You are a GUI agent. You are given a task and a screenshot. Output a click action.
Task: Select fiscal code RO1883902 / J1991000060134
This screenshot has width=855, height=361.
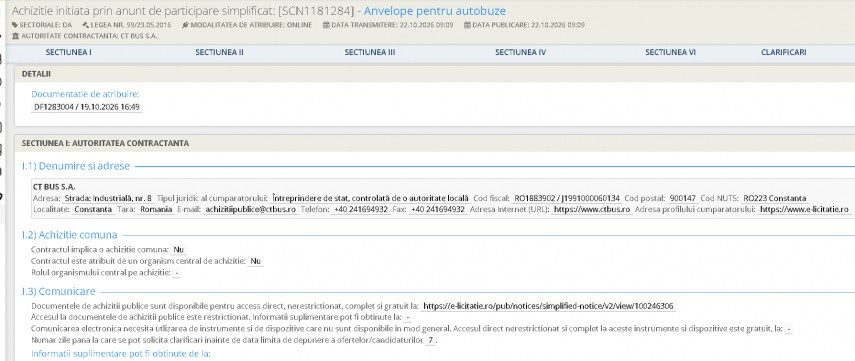(x=567, y=198)
